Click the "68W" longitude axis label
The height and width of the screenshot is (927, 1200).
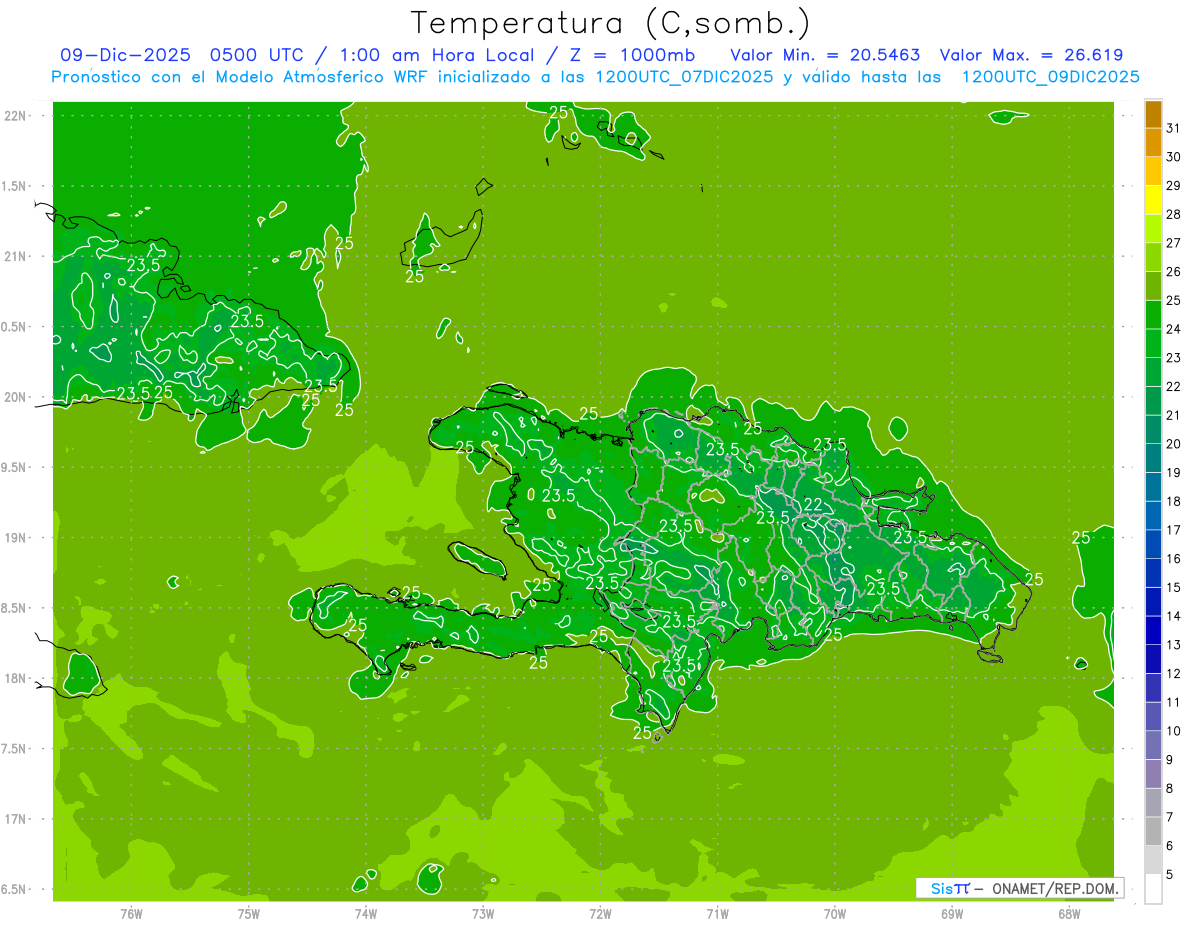[x=1069, y=914]
